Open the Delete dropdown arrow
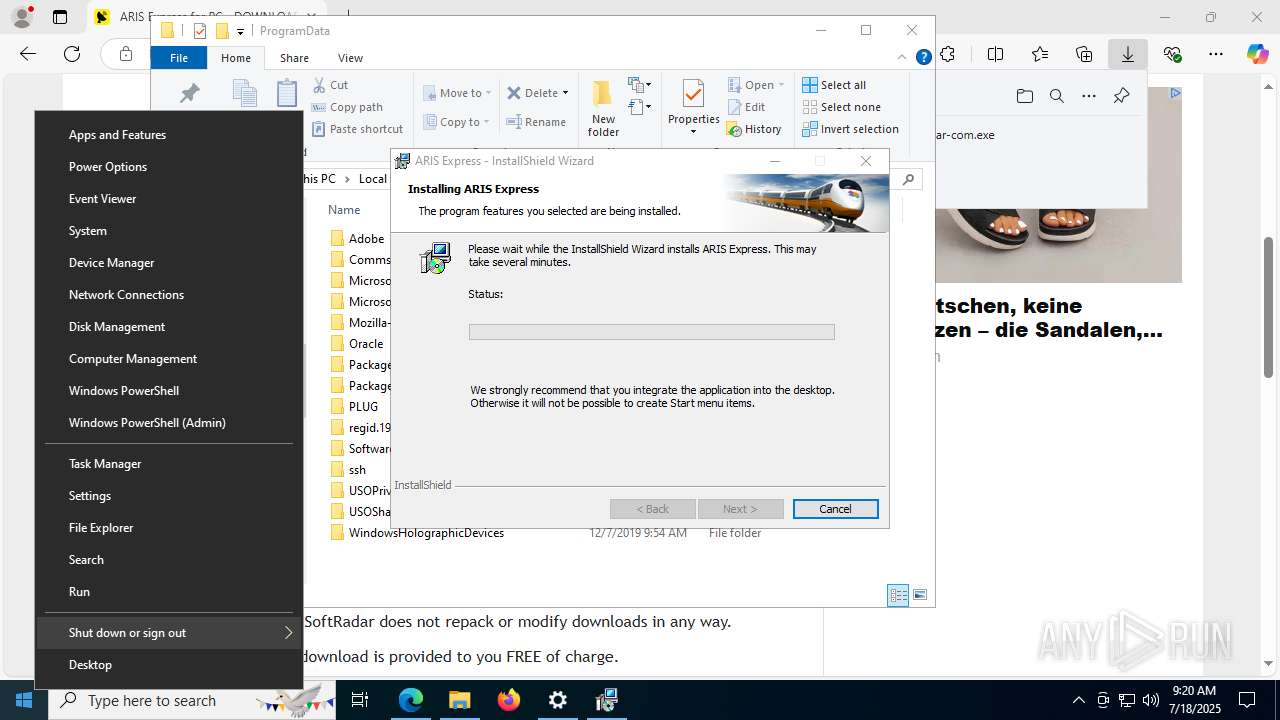This screenshot has height=720, width=1280. (x=565, y=93)
